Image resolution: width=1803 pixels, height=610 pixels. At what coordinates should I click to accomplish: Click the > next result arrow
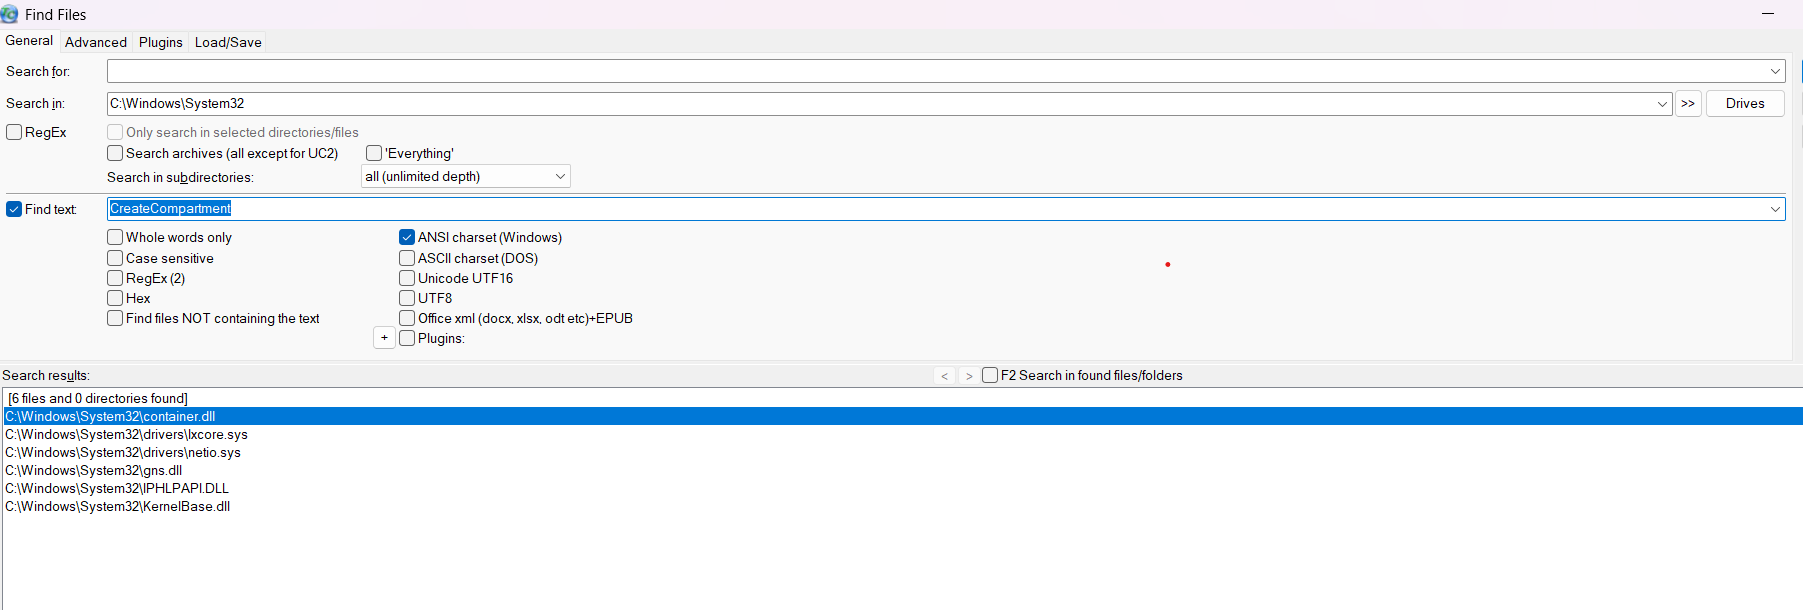969,376
